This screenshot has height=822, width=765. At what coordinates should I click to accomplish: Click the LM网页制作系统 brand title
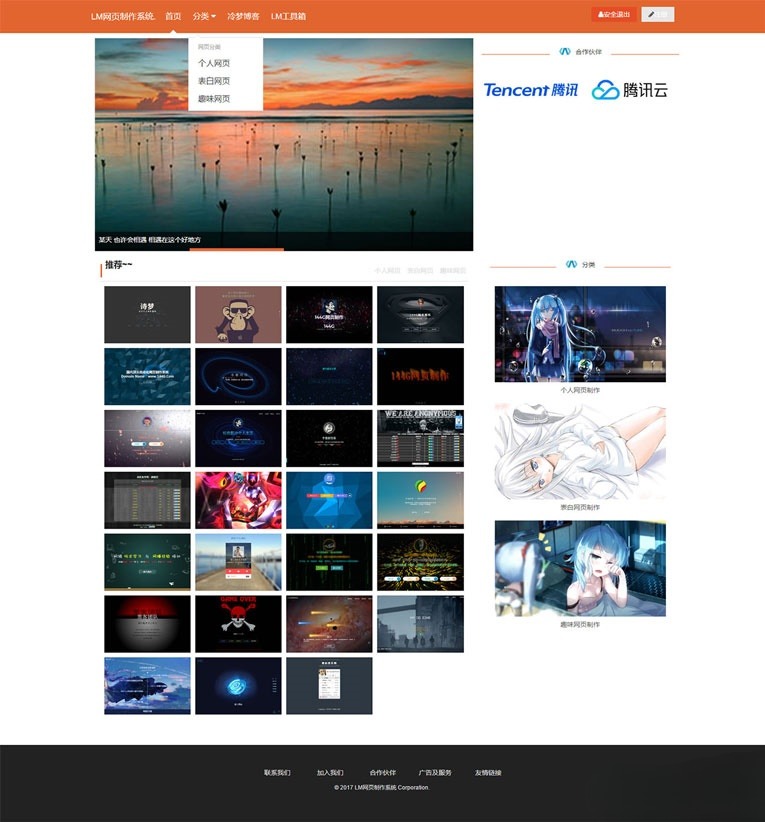click(x=122, y=16)
